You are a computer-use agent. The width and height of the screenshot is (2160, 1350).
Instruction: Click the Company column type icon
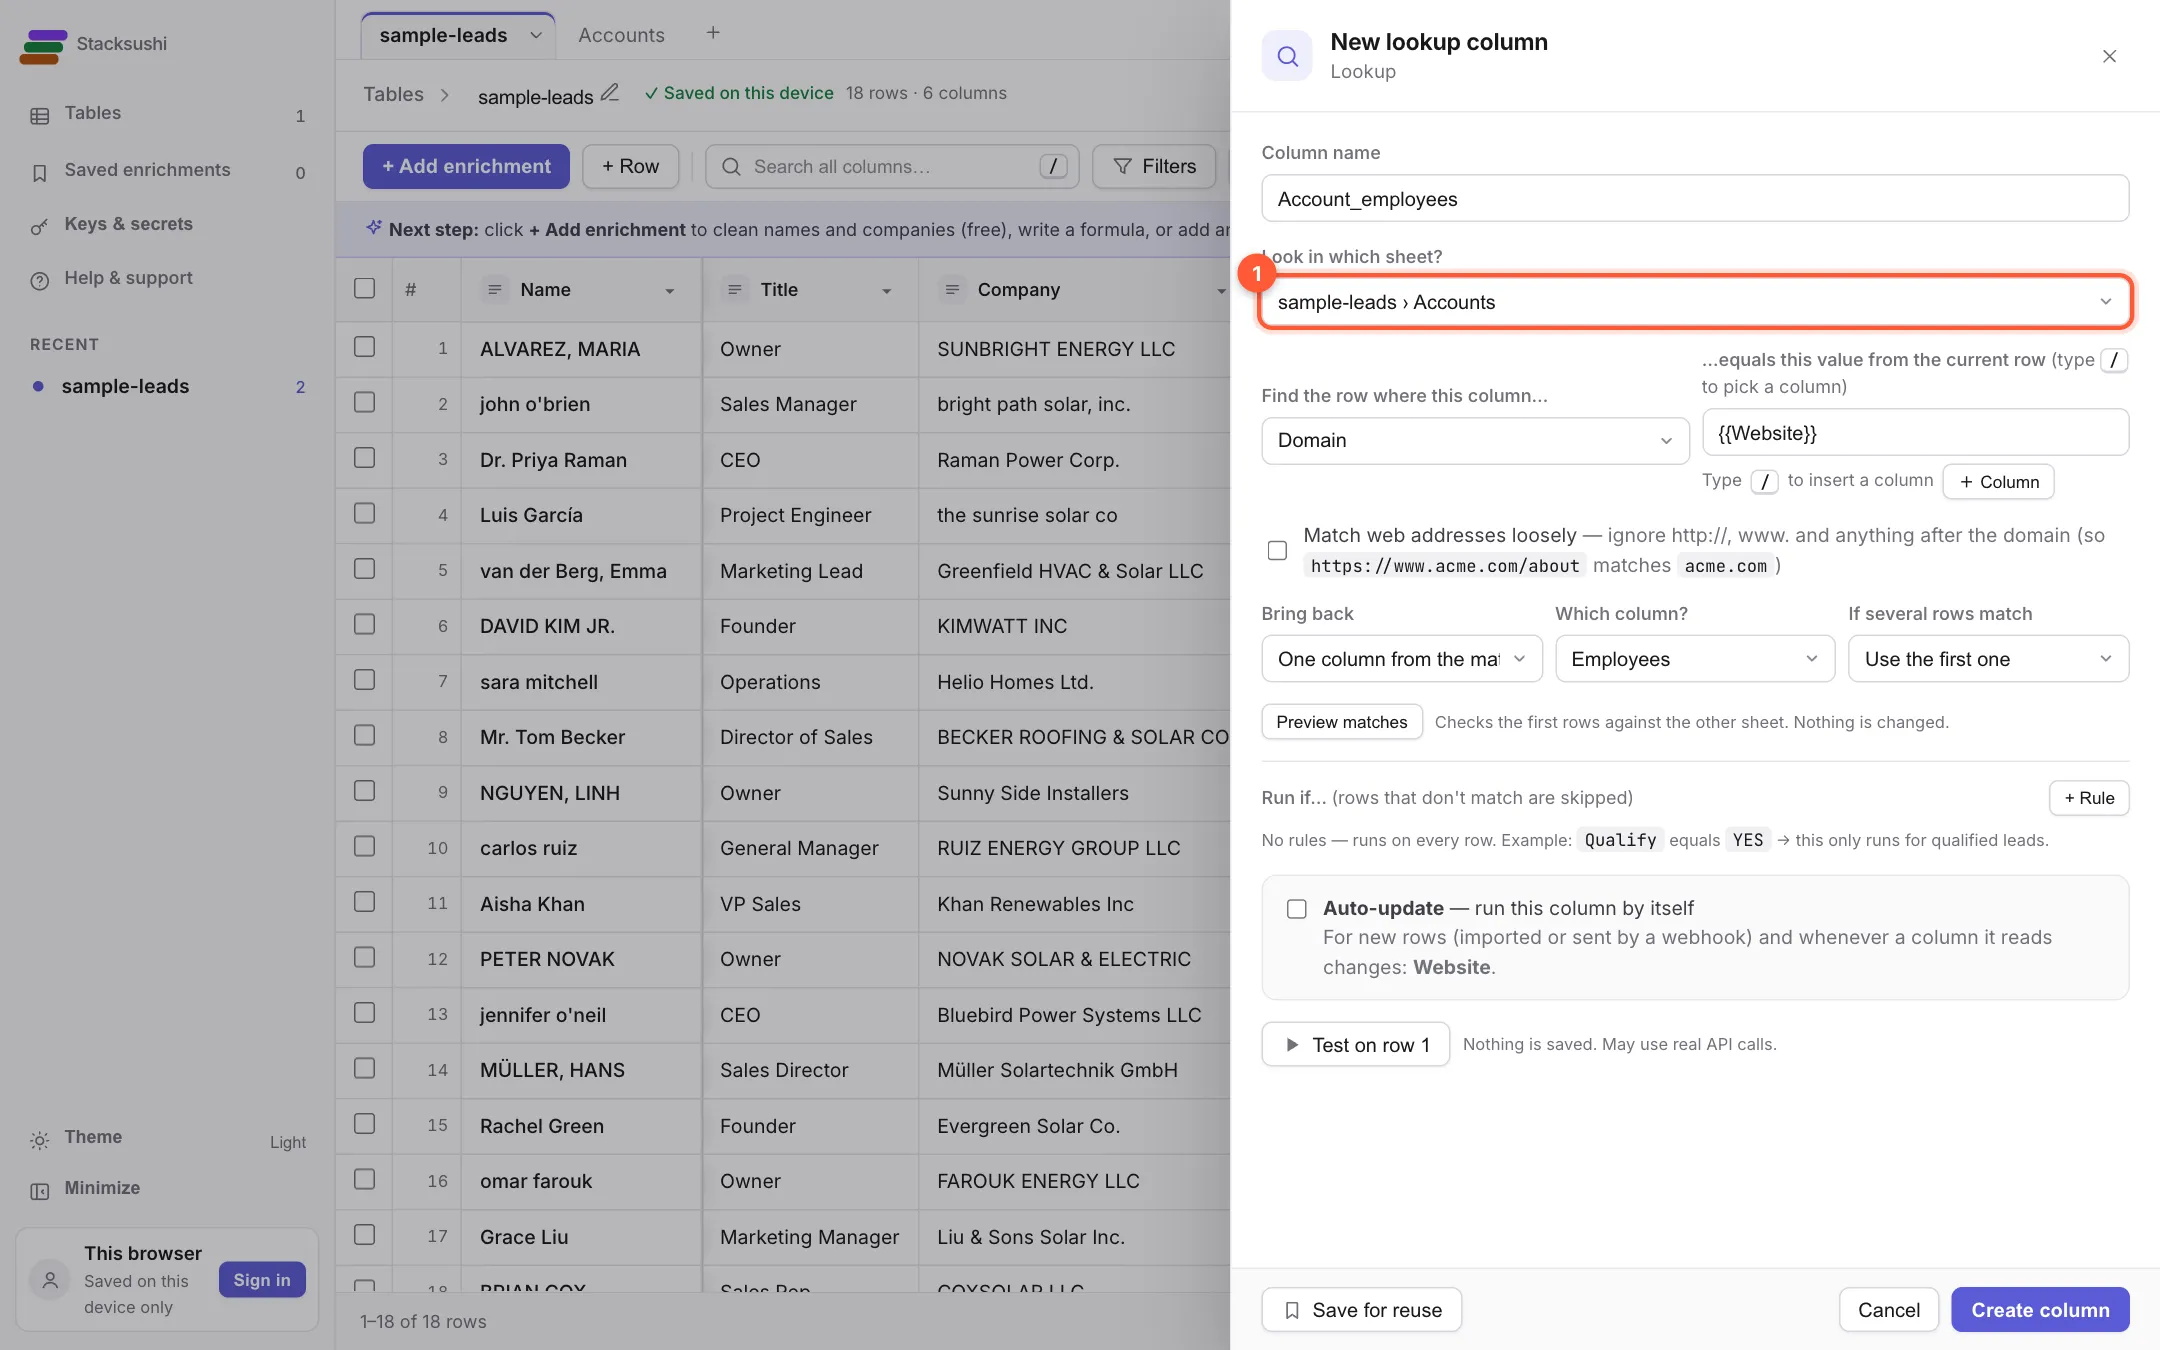pyautogui.click(x=952, y=290)
